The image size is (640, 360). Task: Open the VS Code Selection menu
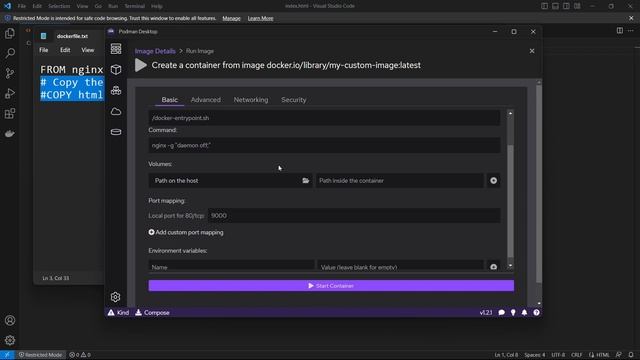pos(59,6)
